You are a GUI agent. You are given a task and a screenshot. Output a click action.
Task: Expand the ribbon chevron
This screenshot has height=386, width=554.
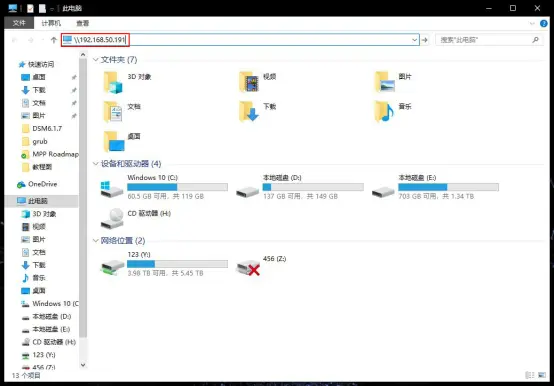click(532, 24)
